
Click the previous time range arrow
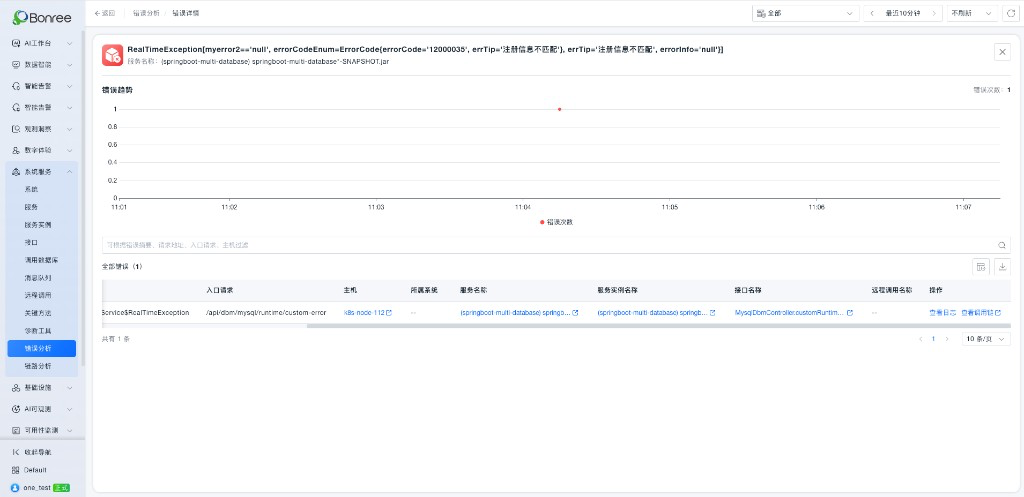pos(872,13)
